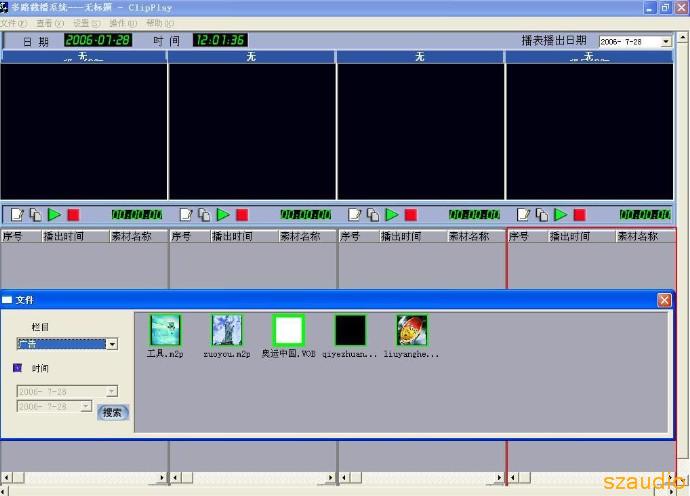Image resolution: width=690 pixels, height=496 pixels.
Task: Toggle the 时间 checkbox in the 文件 dialog
Action: click(17, 367)
